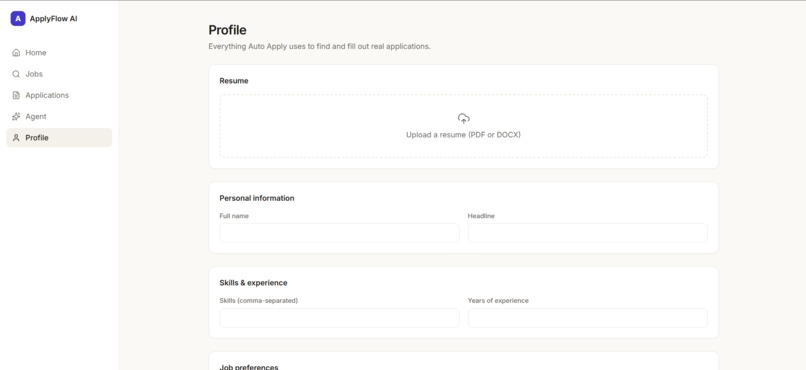The width and height of the screenshot is (806, 370).
Task: Go to the Jobs page
Action: [x=59, y=74]
